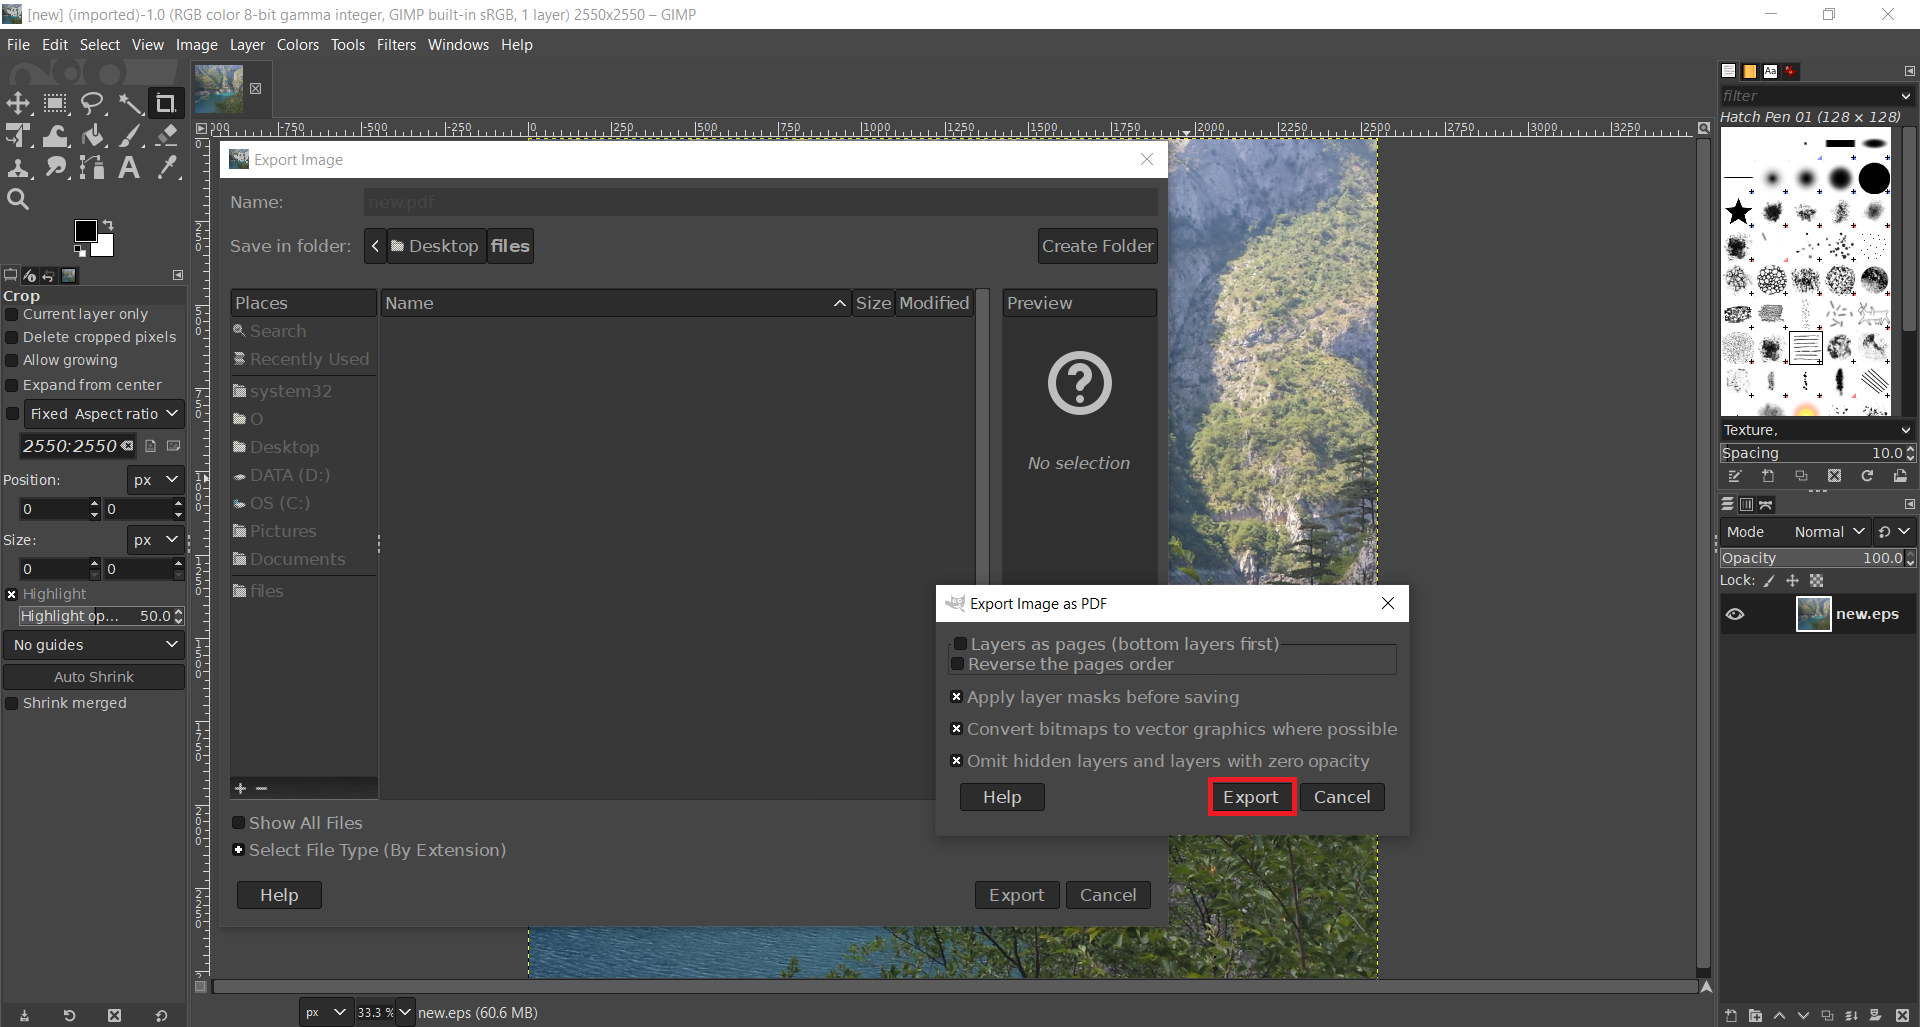Expand the Fixed Aspect ratio dropdown
Screen dimensions: 1920x1027
[x=103, y=414]
